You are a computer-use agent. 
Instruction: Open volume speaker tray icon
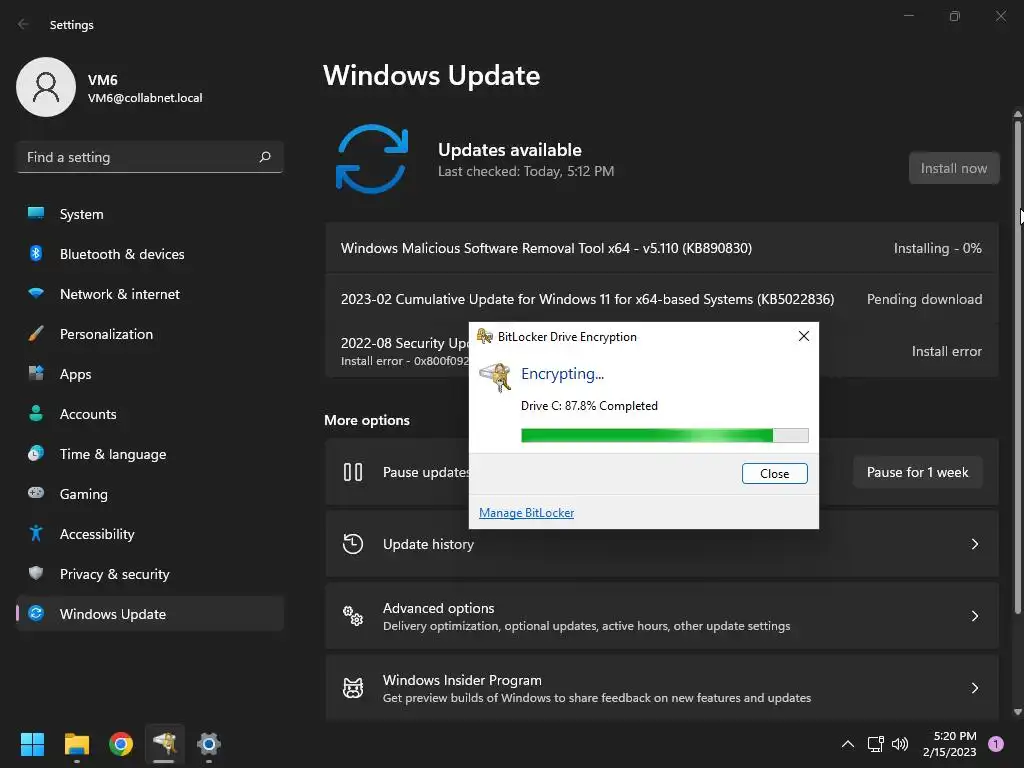click(x=900, y=744)
